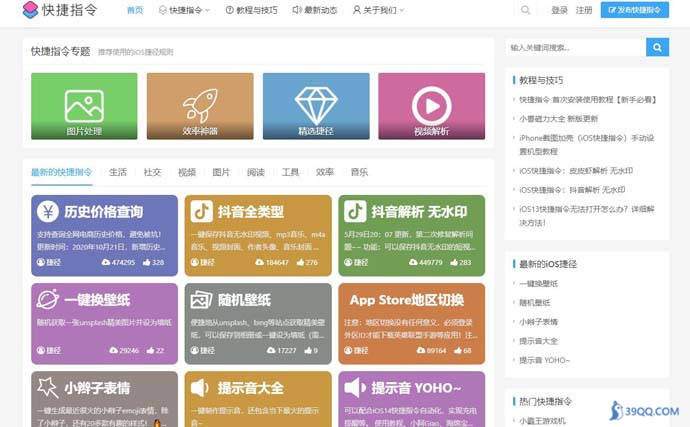Open the 抖音全类型 card title

(x=250, y=212)
